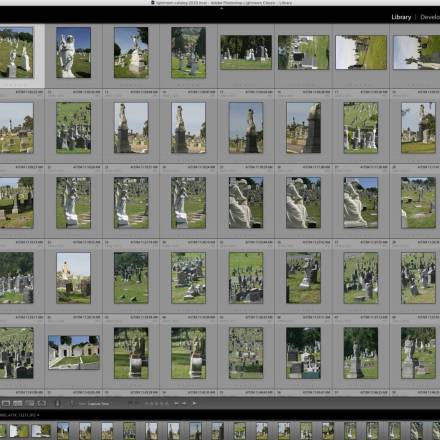Select the close-up angel statue blue-sky thumbnail
Image resolution: width=440 pixels, height=440 pixels.
click(x=73, y=53)
